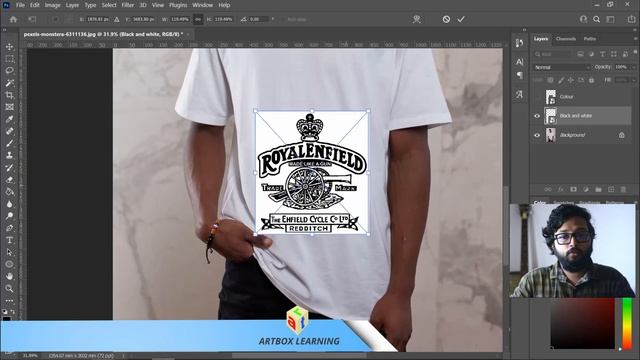The width and height of the screenshot is (640, 360).
Task: Select the Frame tool
Action: tap(9, 107)
